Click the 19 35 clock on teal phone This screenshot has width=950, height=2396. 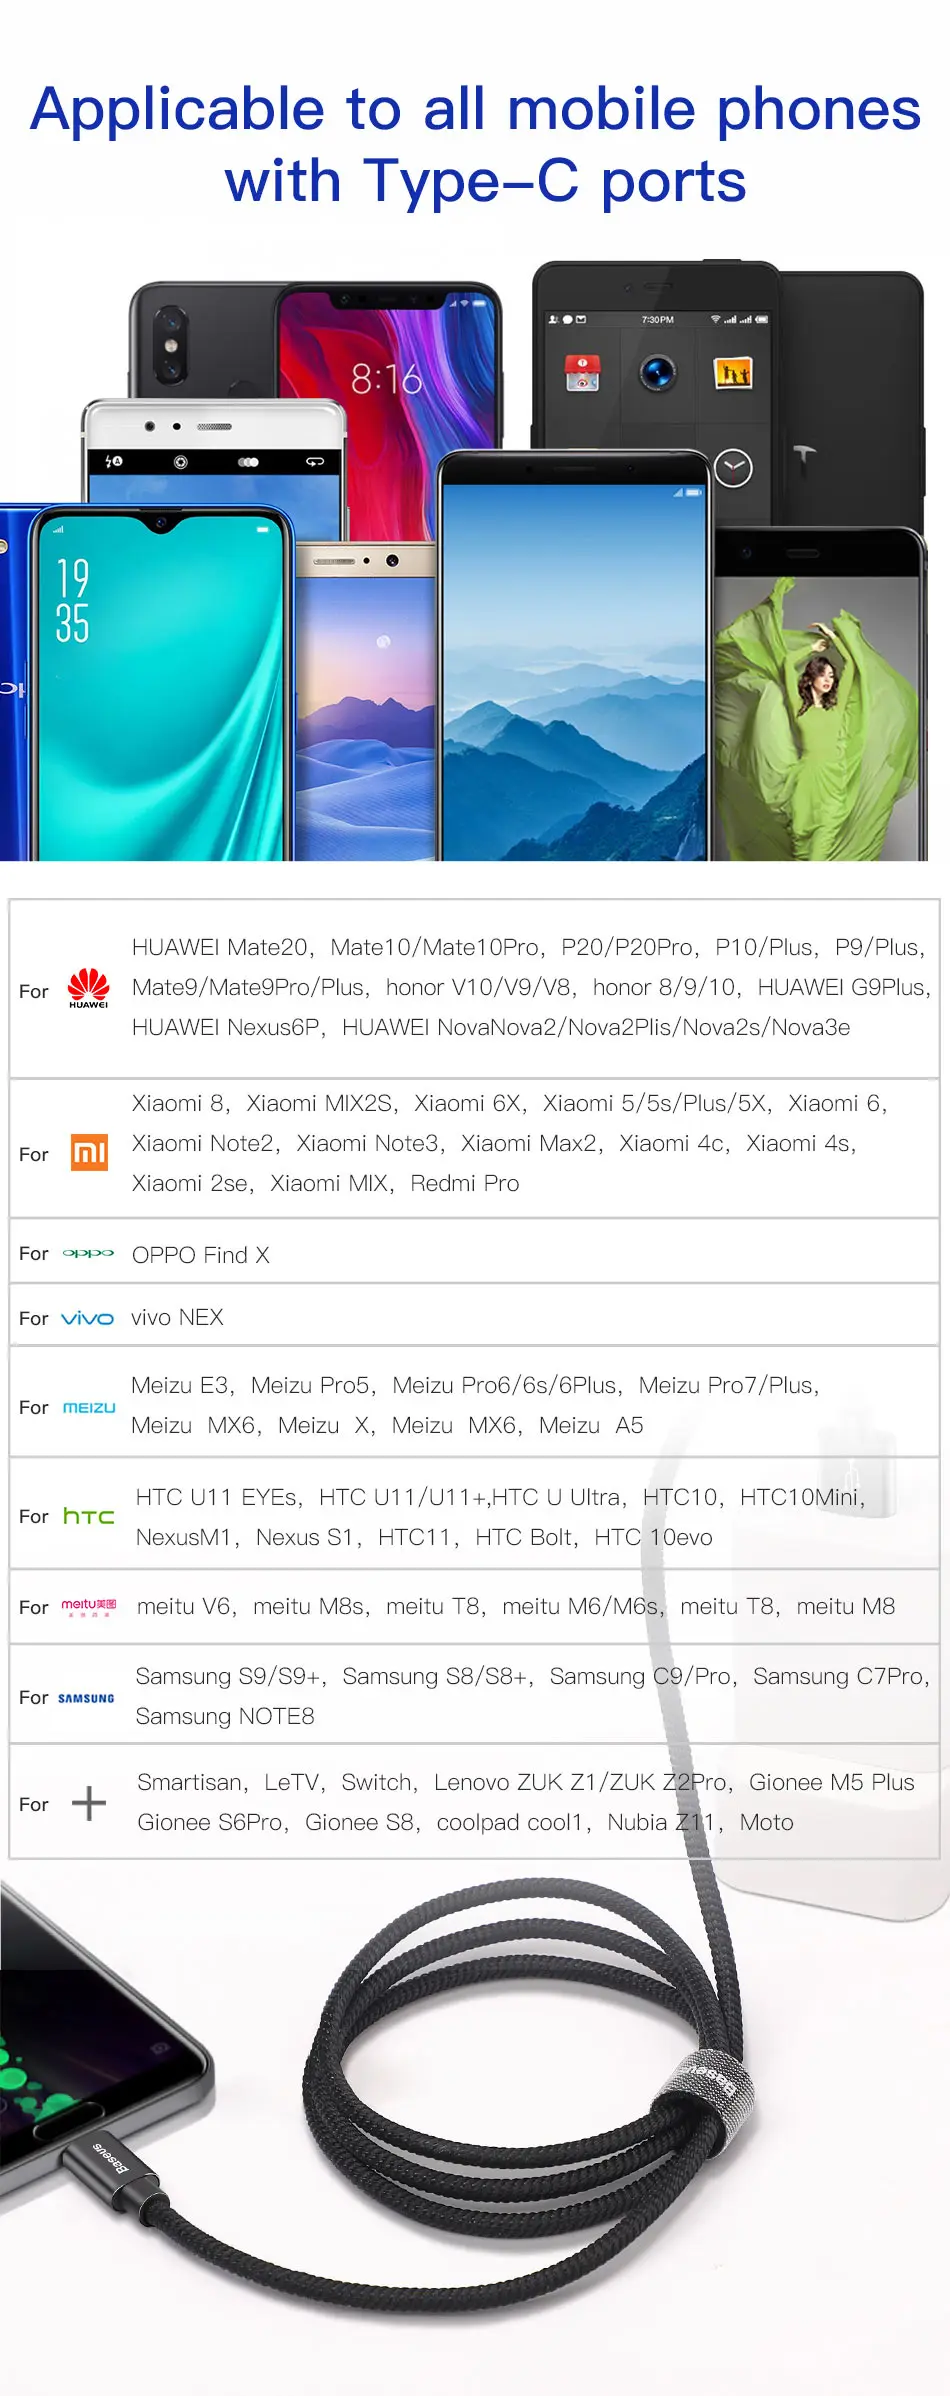pos(72,600)
